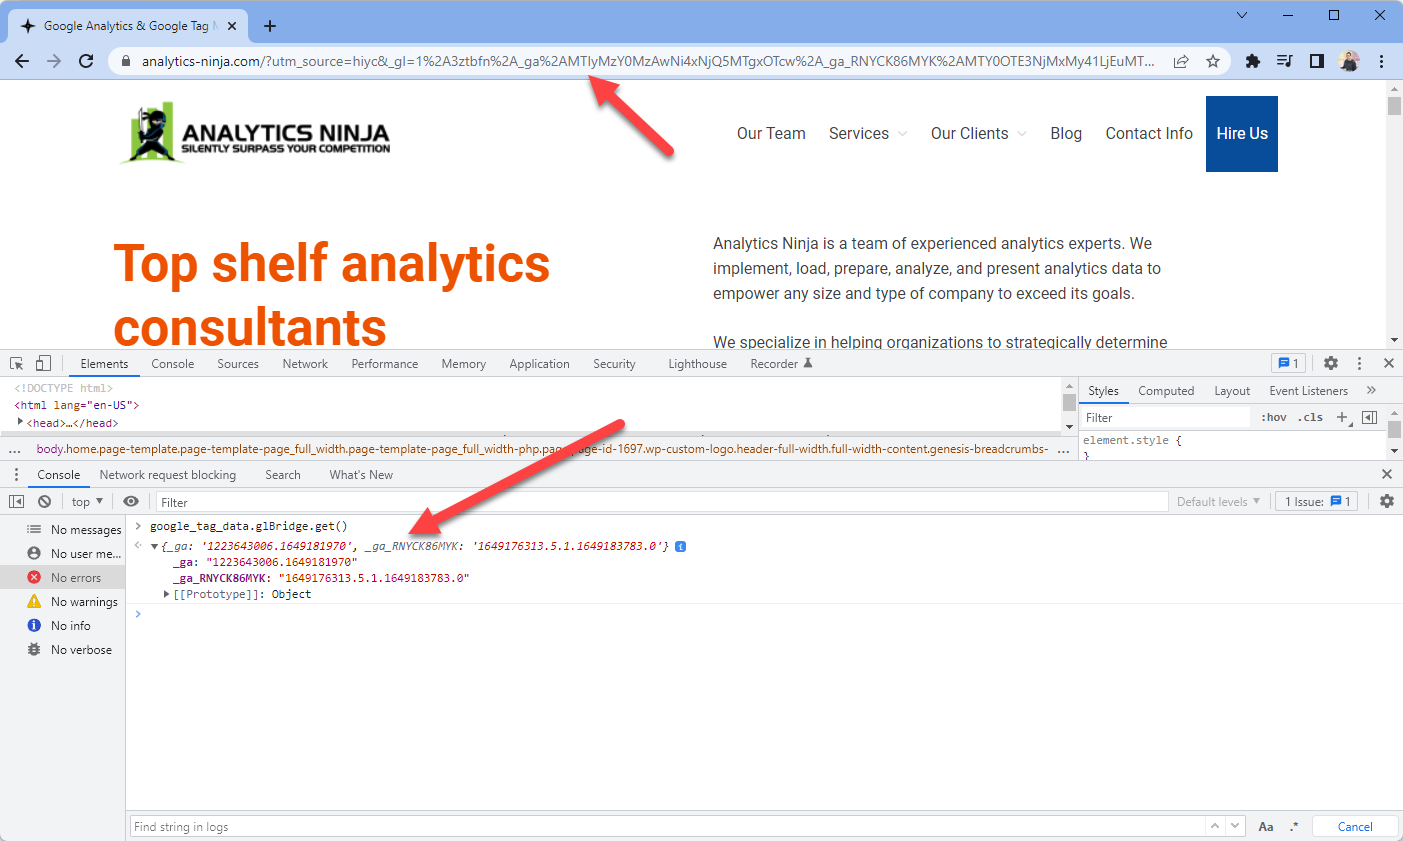This screenshot has width=1403, height=841.
Task: Click the inspect element picker icon
Action: 17,363
